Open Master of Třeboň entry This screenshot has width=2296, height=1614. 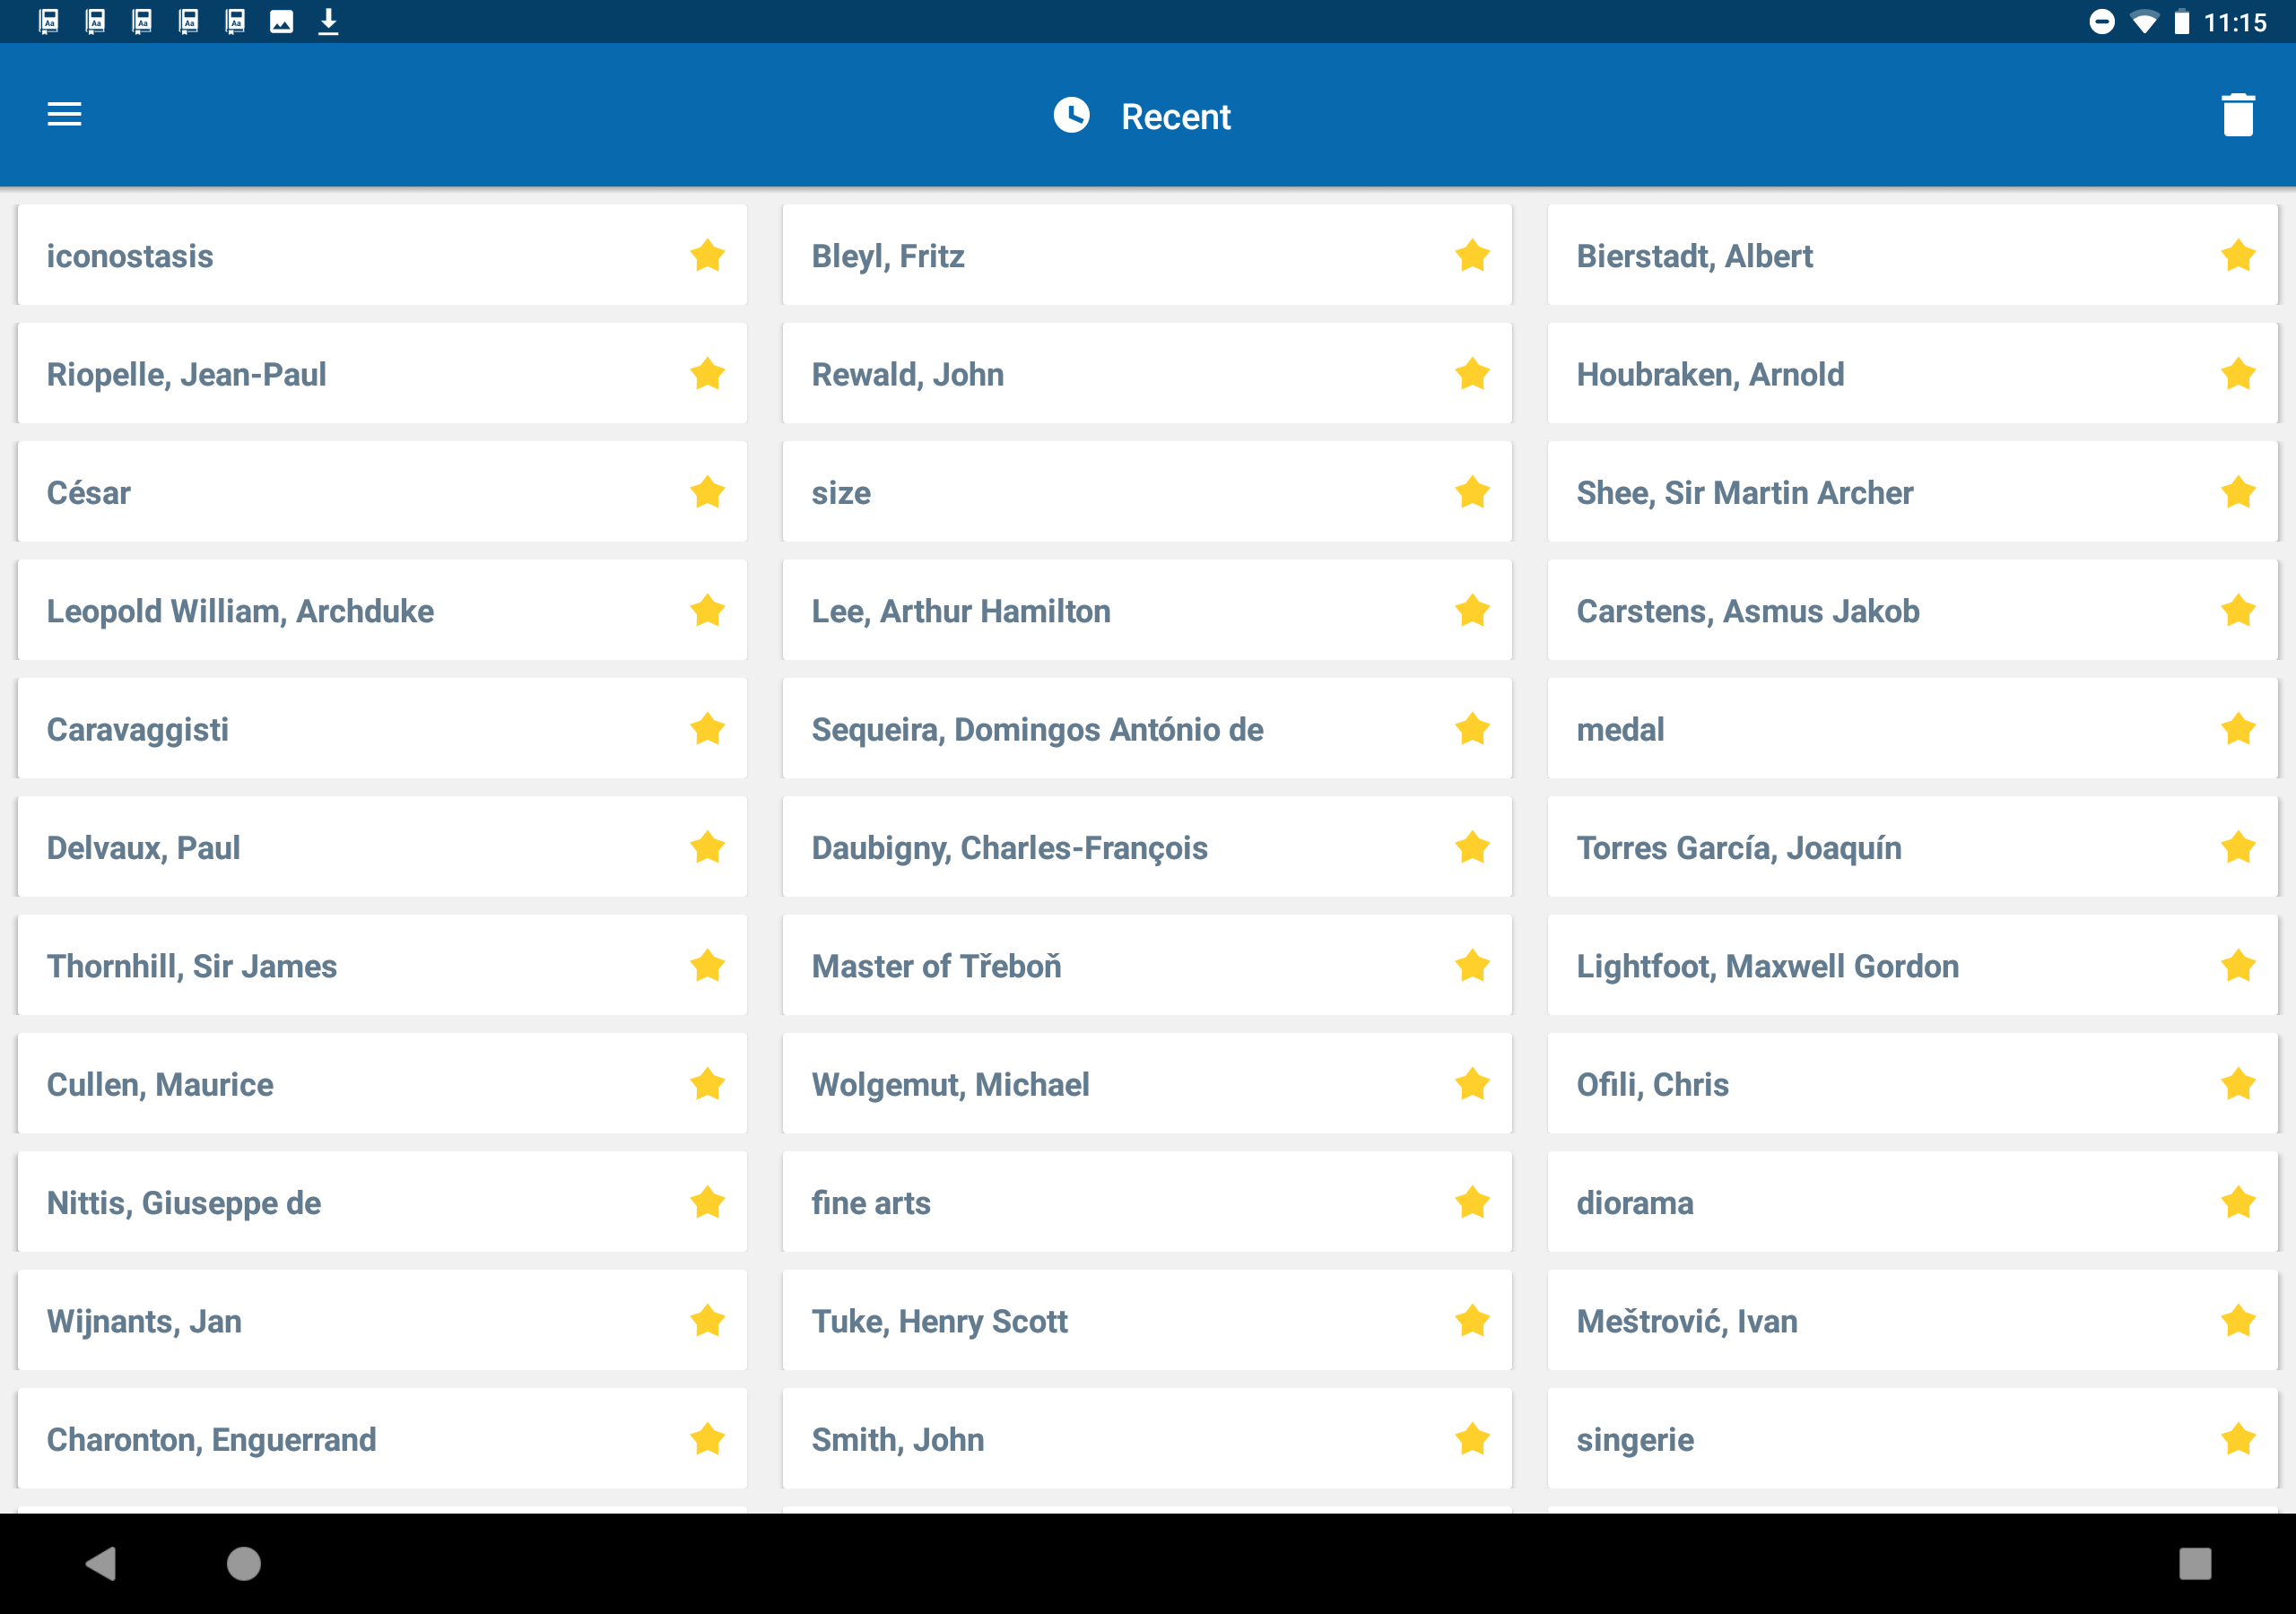tap(1147, 966)
